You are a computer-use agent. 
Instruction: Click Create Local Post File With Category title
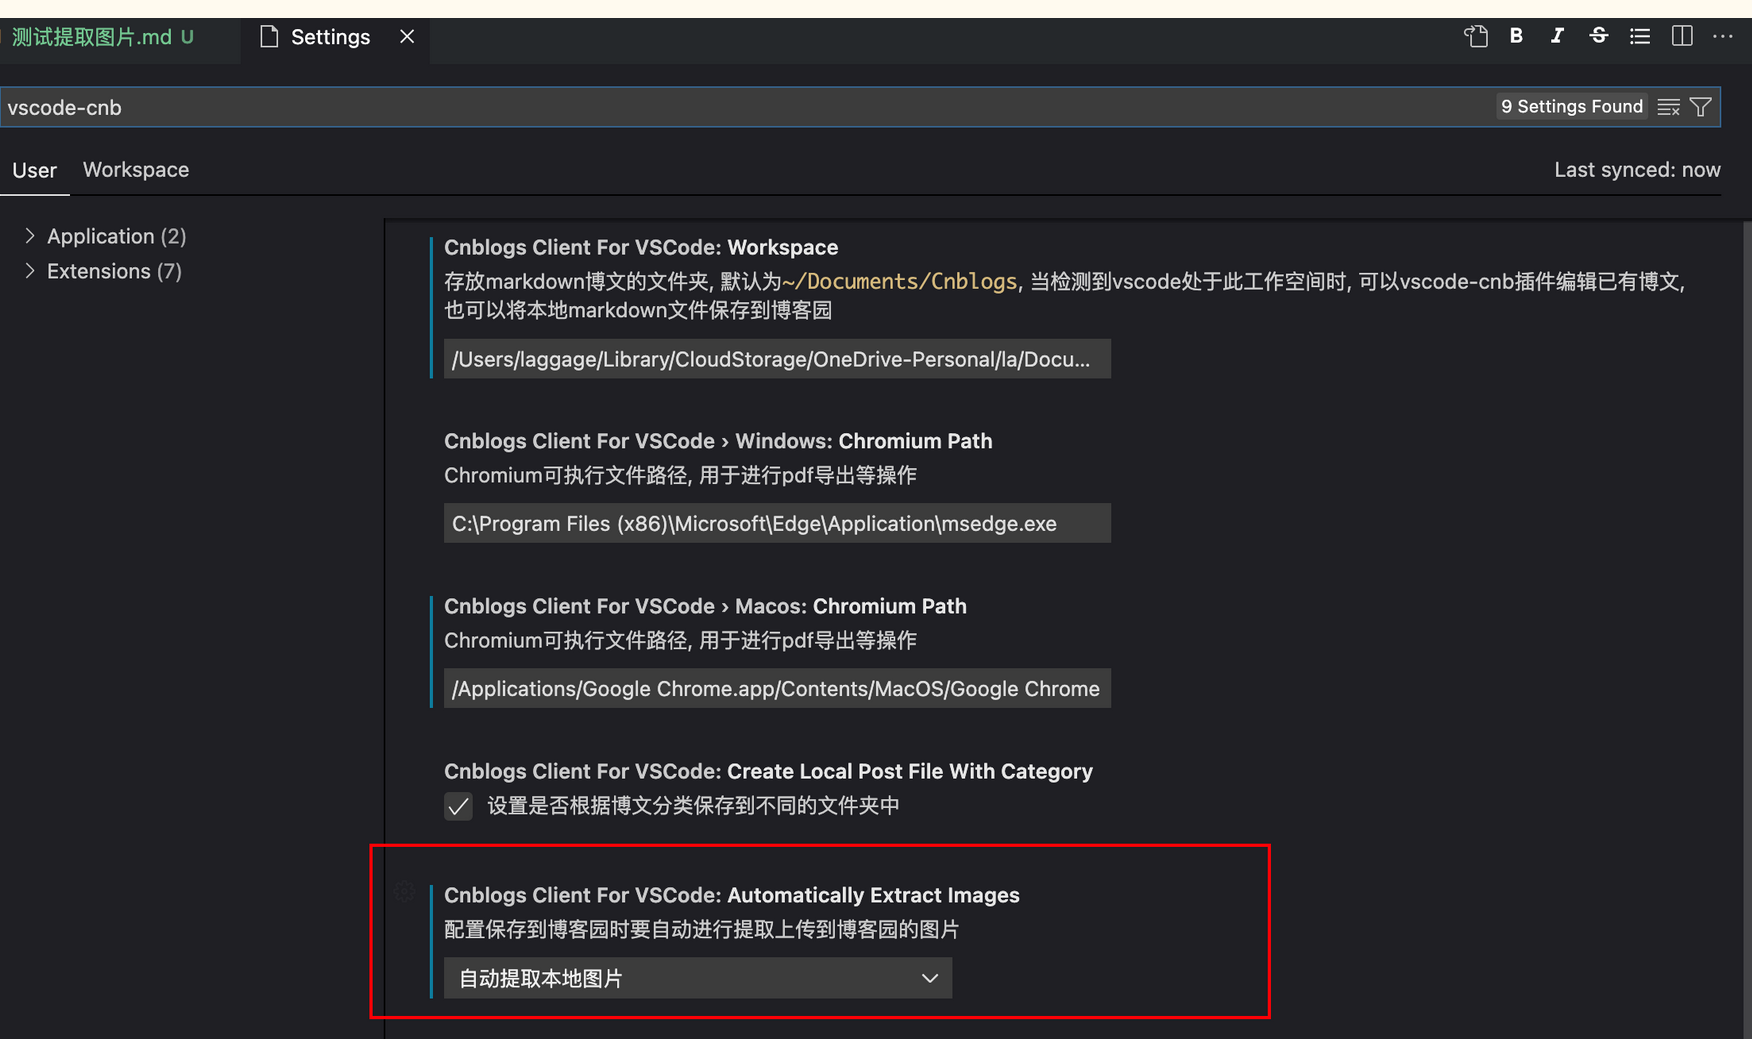click(768, 771)
